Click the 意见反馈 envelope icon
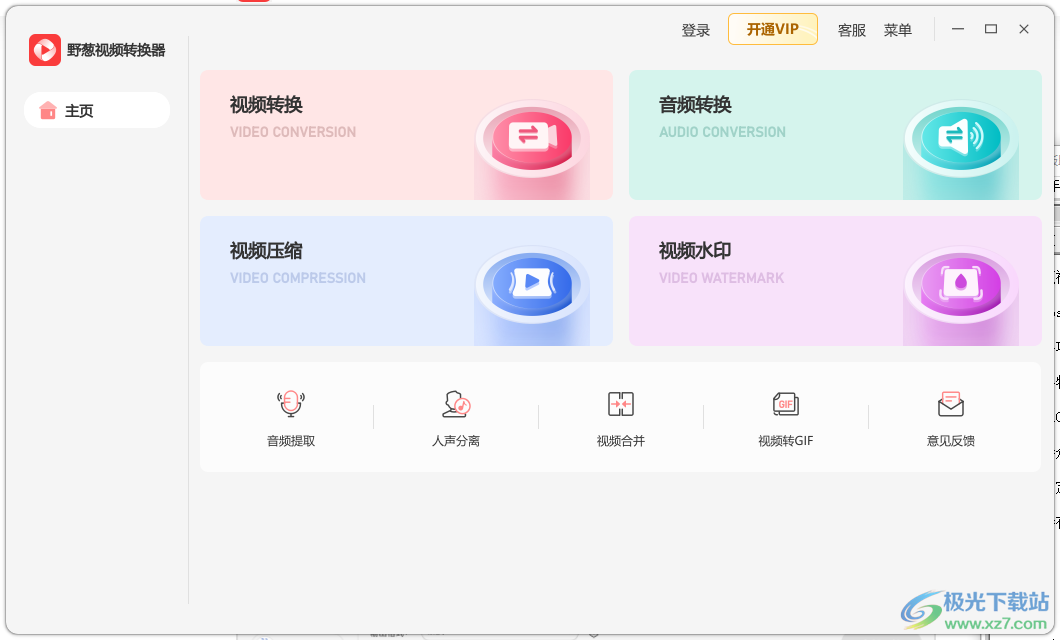Screen dimensions: 1060x640 [x=950, y=403]
